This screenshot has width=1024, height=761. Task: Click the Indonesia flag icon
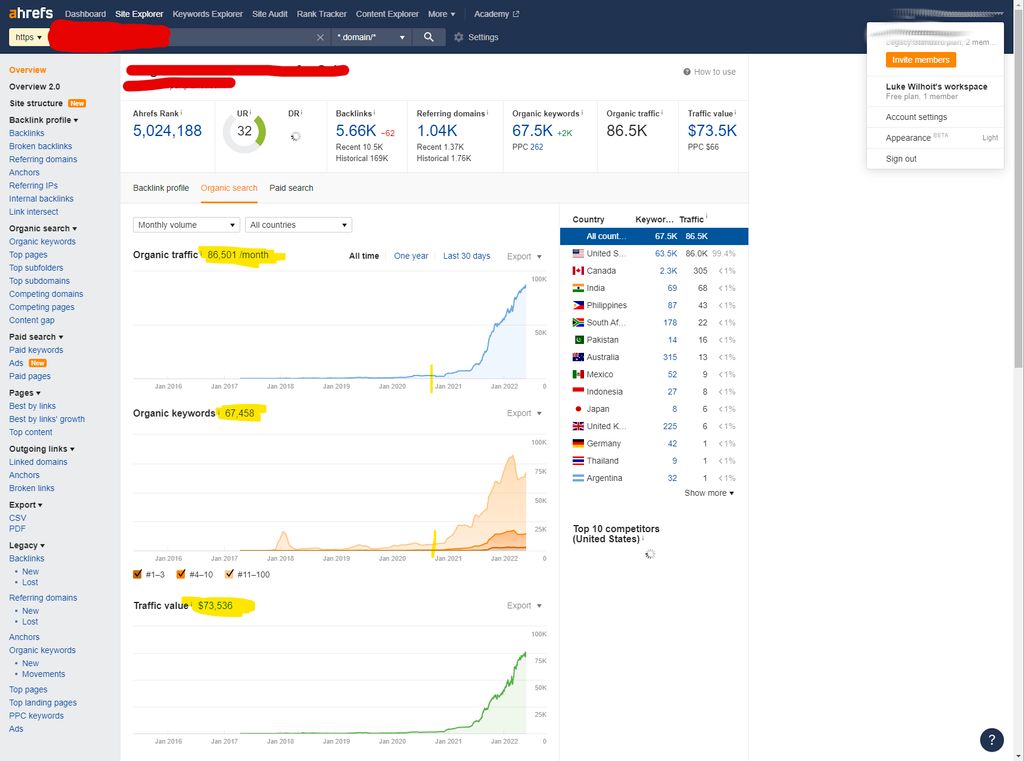pyautogui.click(x=578, y=391)
